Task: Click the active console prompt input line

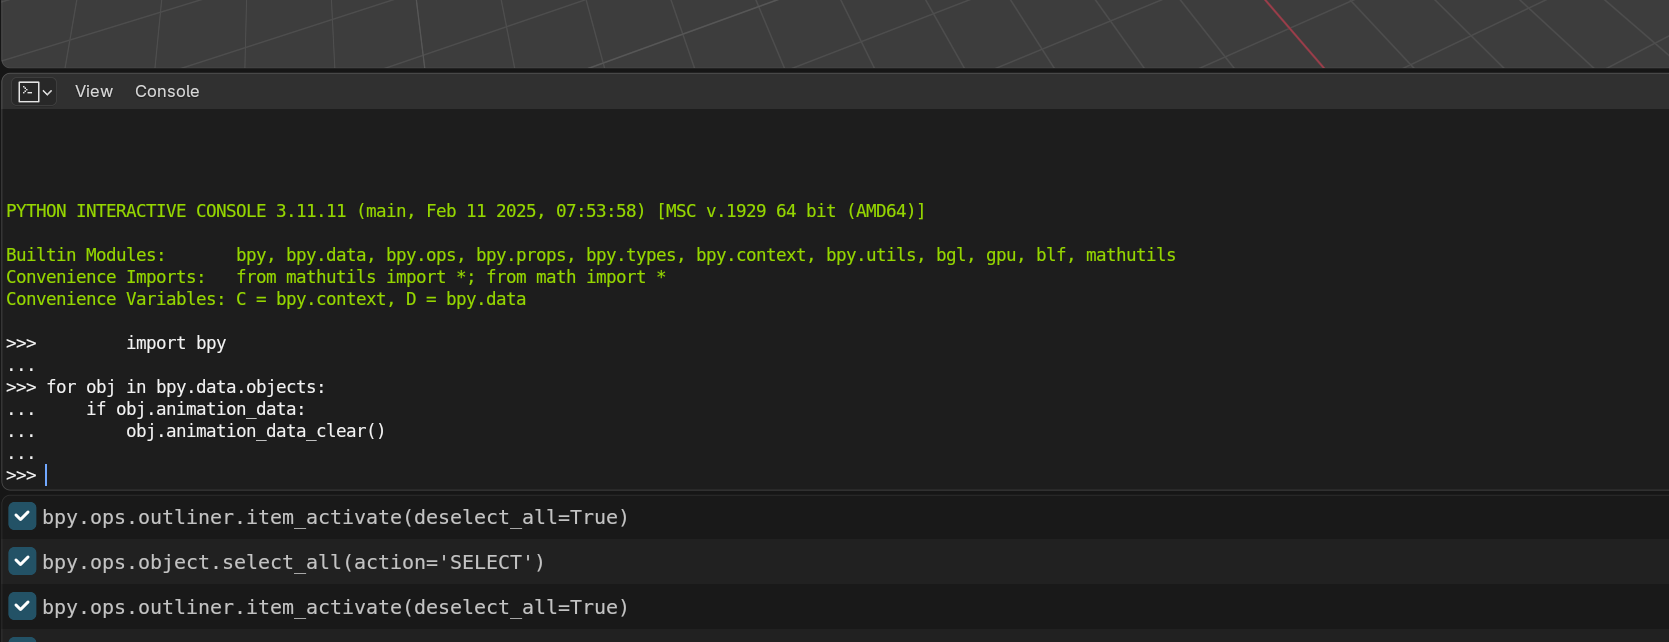Action: pyautogui.click(x=836, y=476)
